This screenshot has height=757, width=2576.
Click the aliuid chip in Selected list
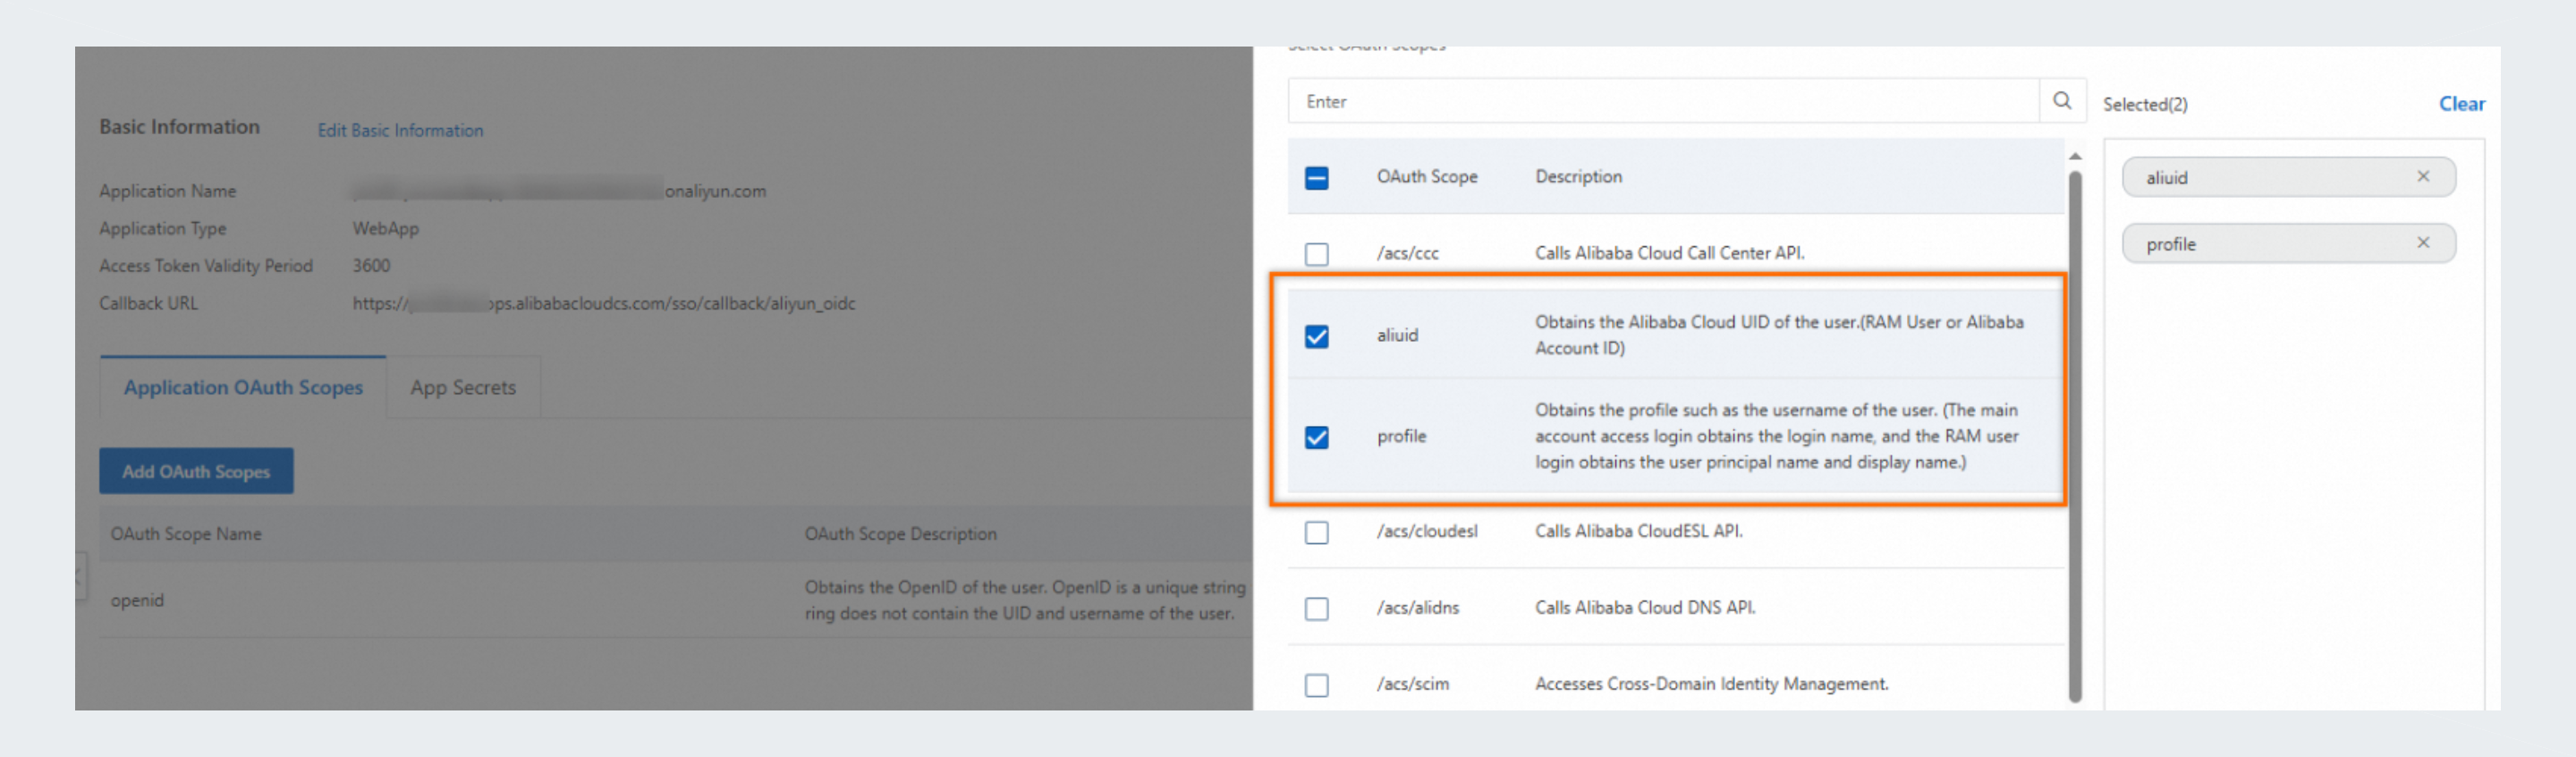click(2288, 177)
